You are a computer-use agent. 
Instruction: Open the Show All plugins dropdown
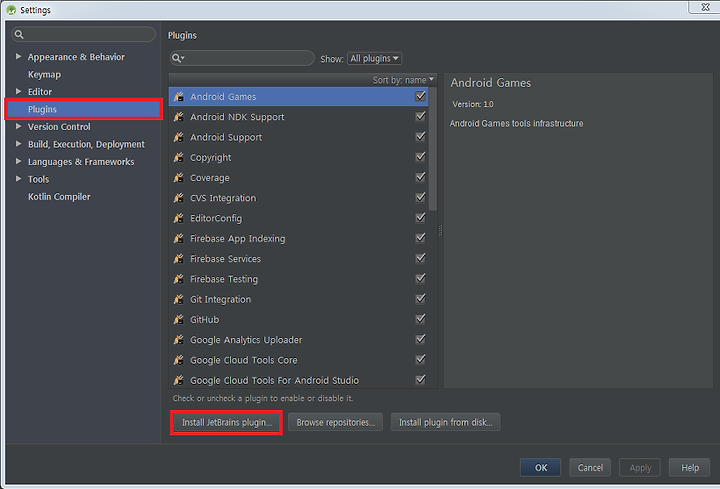coord(374,58)
